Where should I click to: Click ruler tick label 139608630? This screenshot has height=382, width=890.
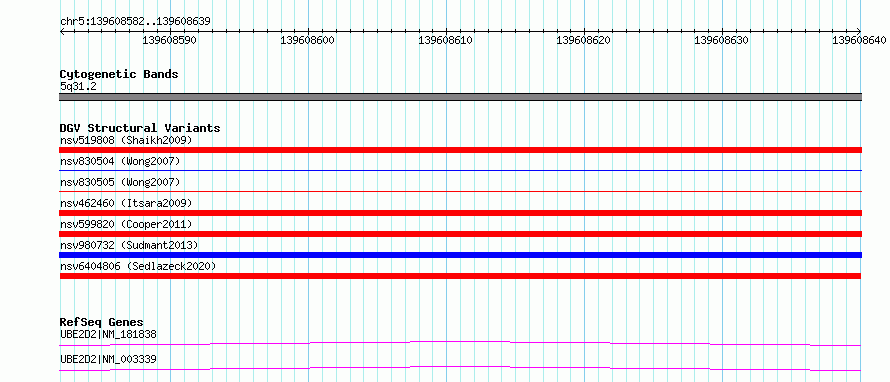click(x=721, y=40)
